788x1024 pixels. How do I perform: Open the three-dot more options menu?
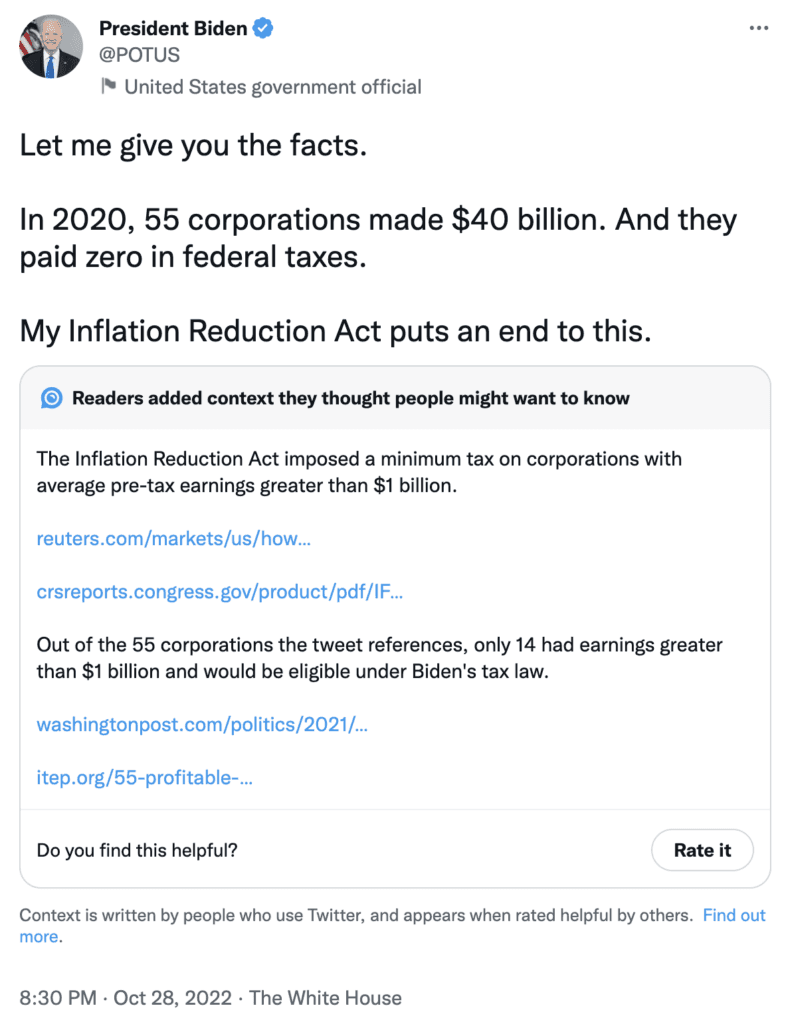(758, 28)
